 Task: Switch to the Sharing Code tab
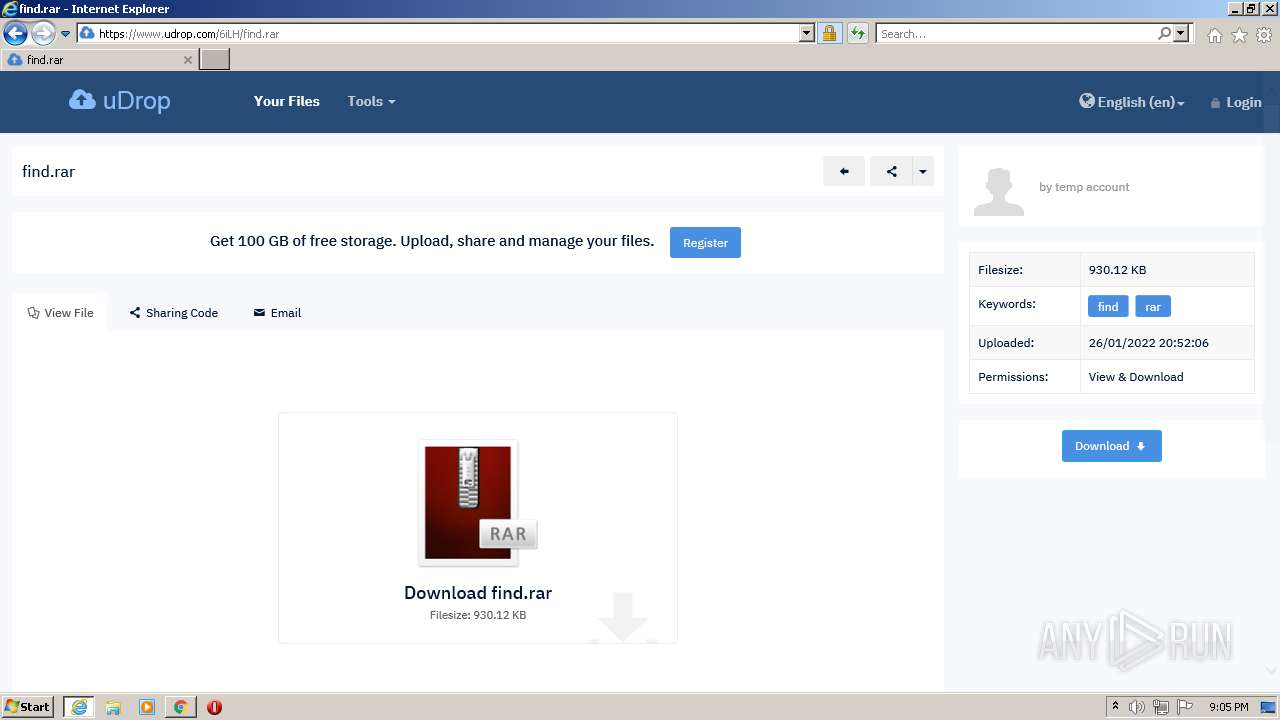coord(174,313)
